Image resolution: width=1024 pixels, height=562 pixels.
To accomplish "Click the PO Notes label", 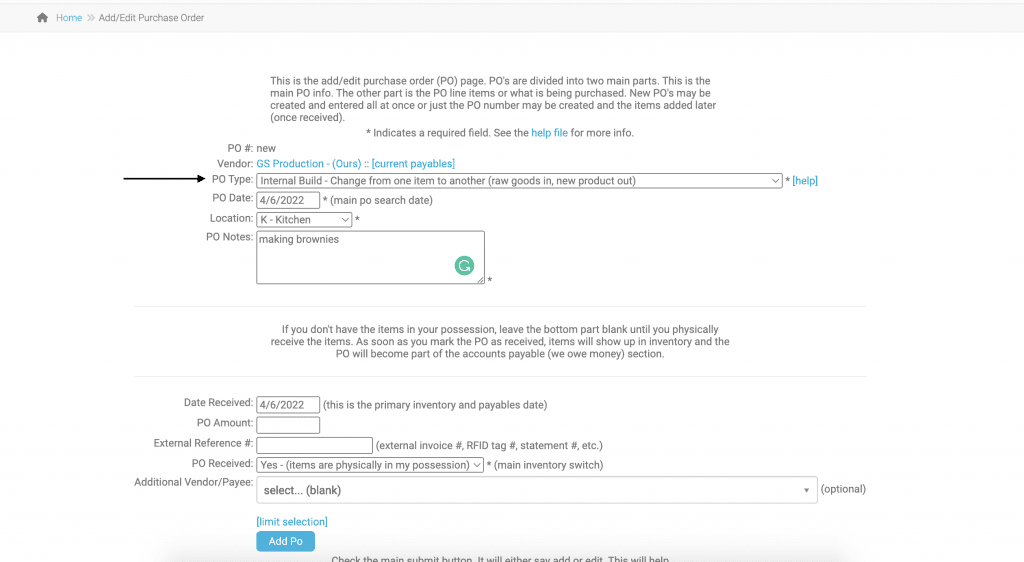I will click(x=229, y=237).
